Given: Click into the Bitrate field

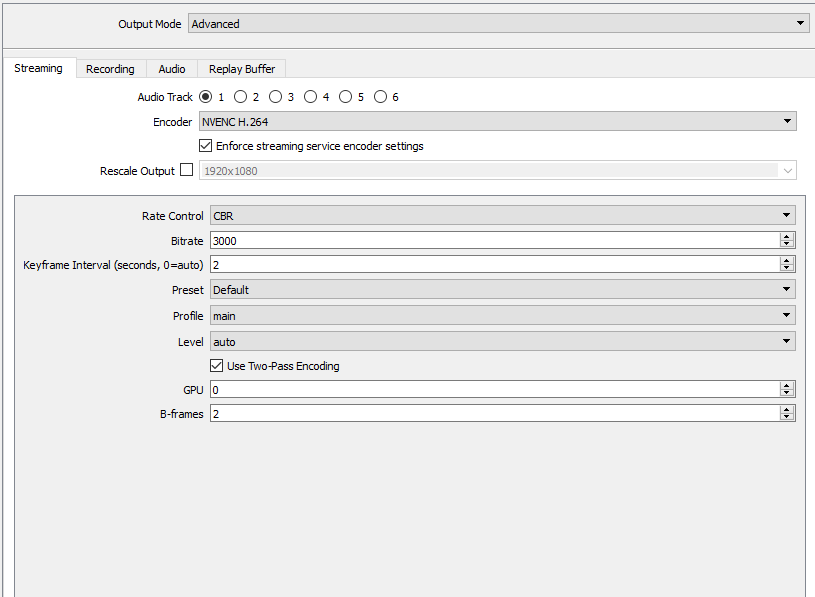Looking at the screenshot, I should coord(495,240).
